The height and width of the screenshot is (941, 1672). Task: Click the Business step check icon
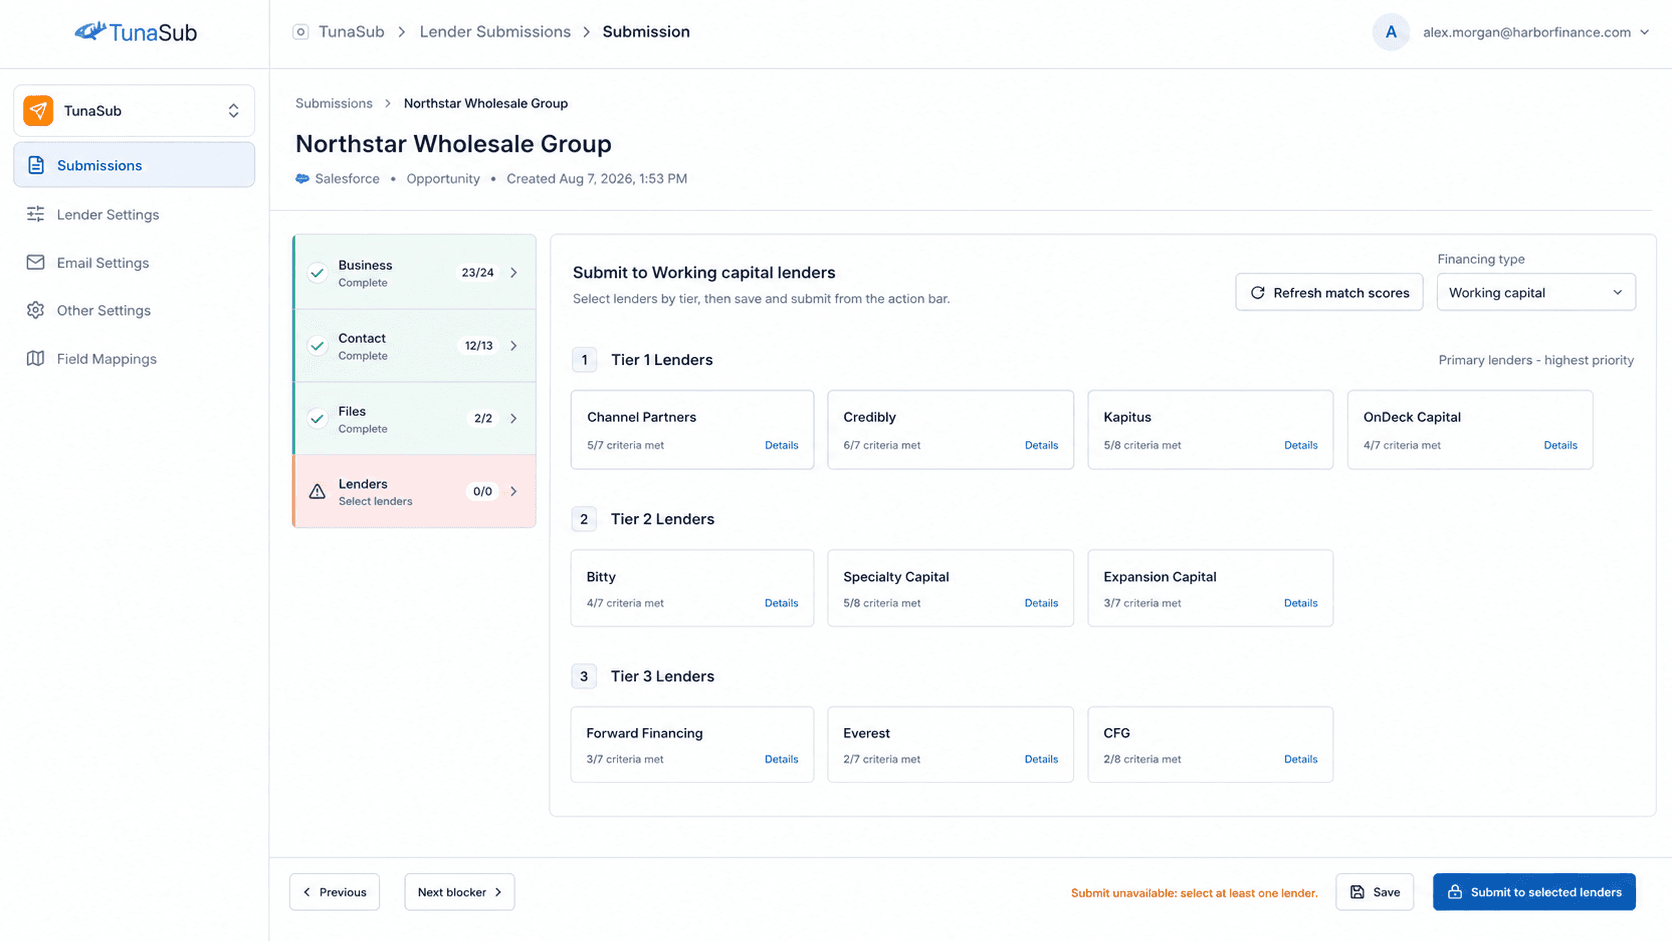point(317,272)
